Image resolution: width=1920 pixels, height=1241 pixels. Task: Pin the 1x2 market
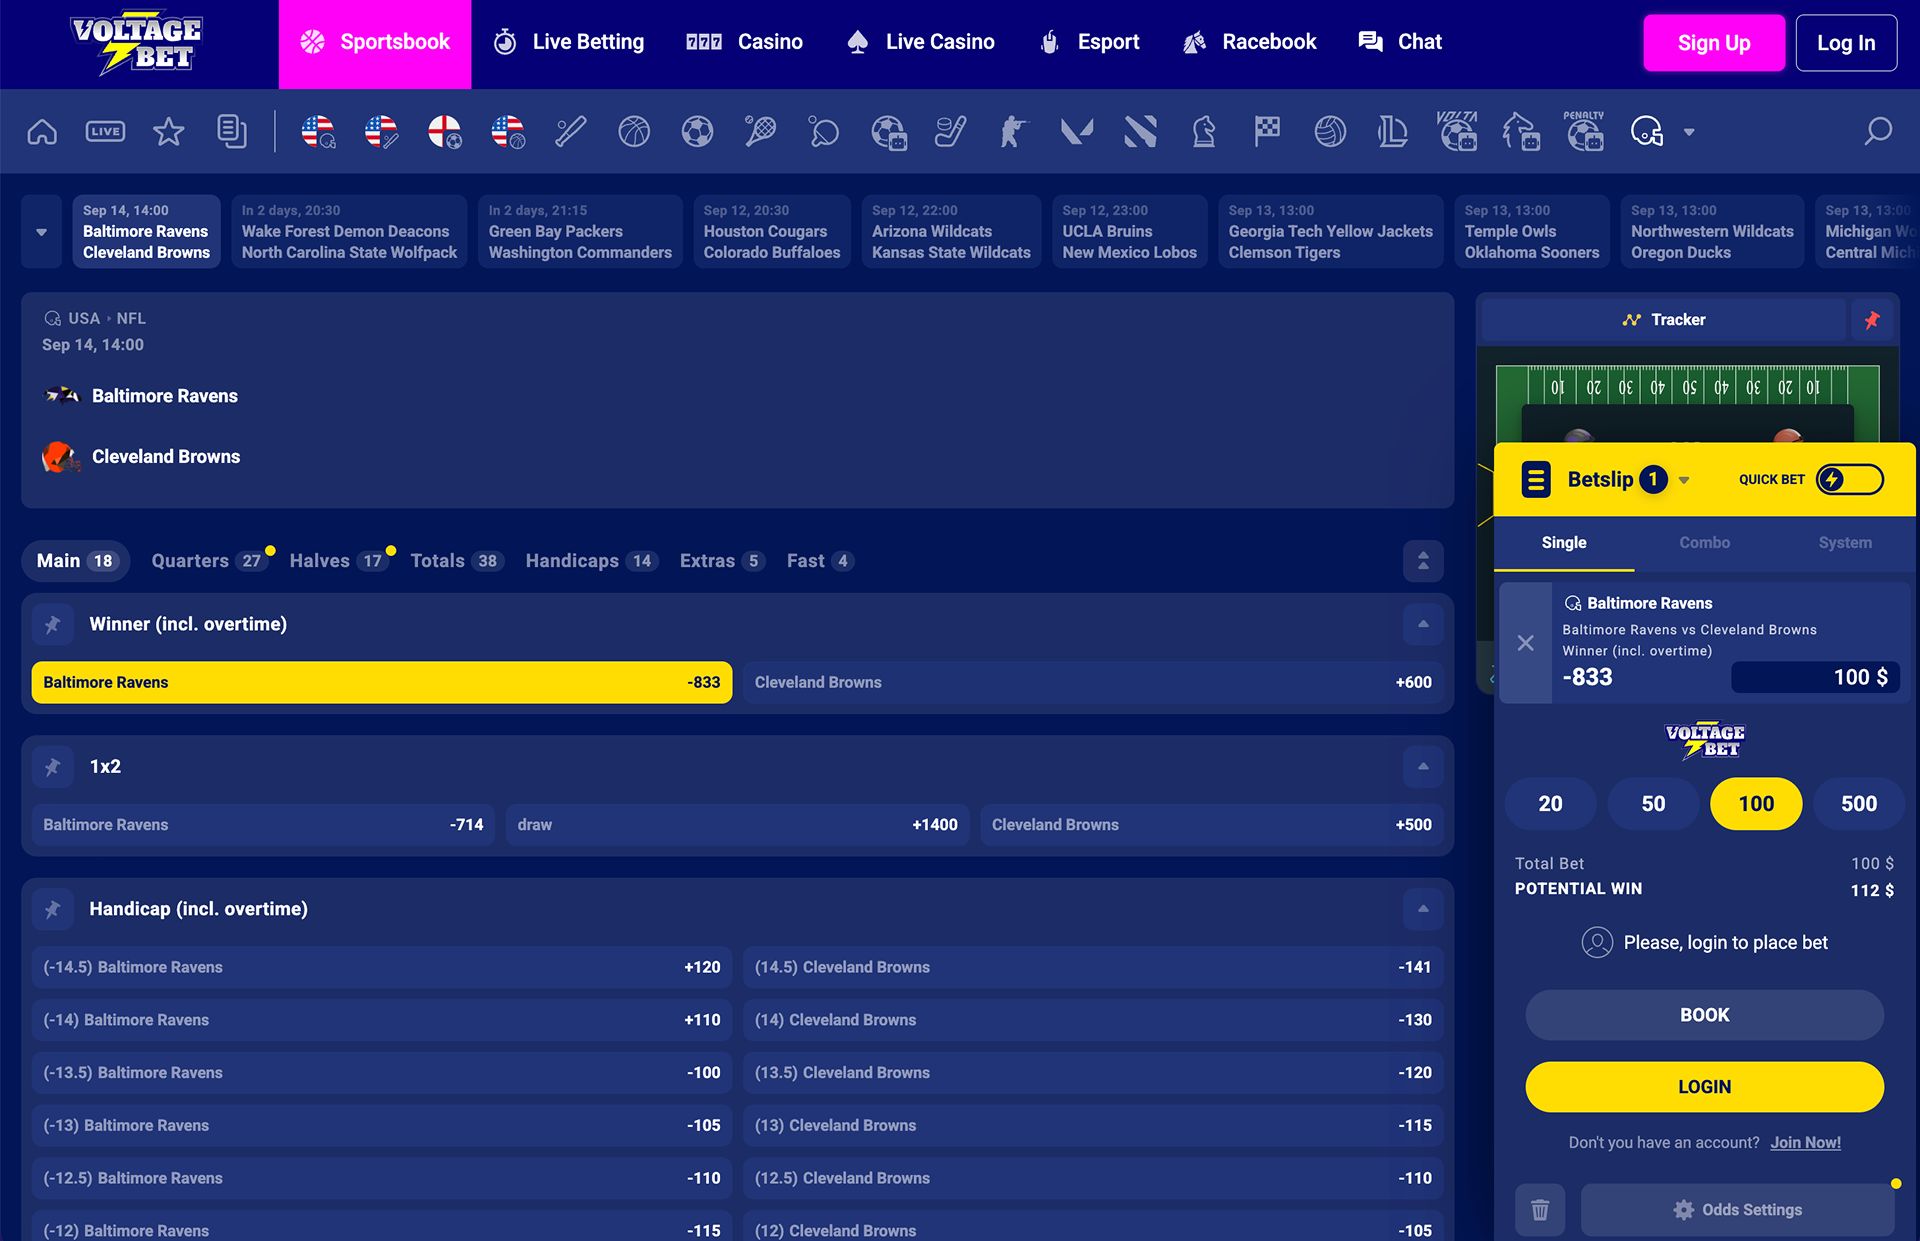point(52,767)
